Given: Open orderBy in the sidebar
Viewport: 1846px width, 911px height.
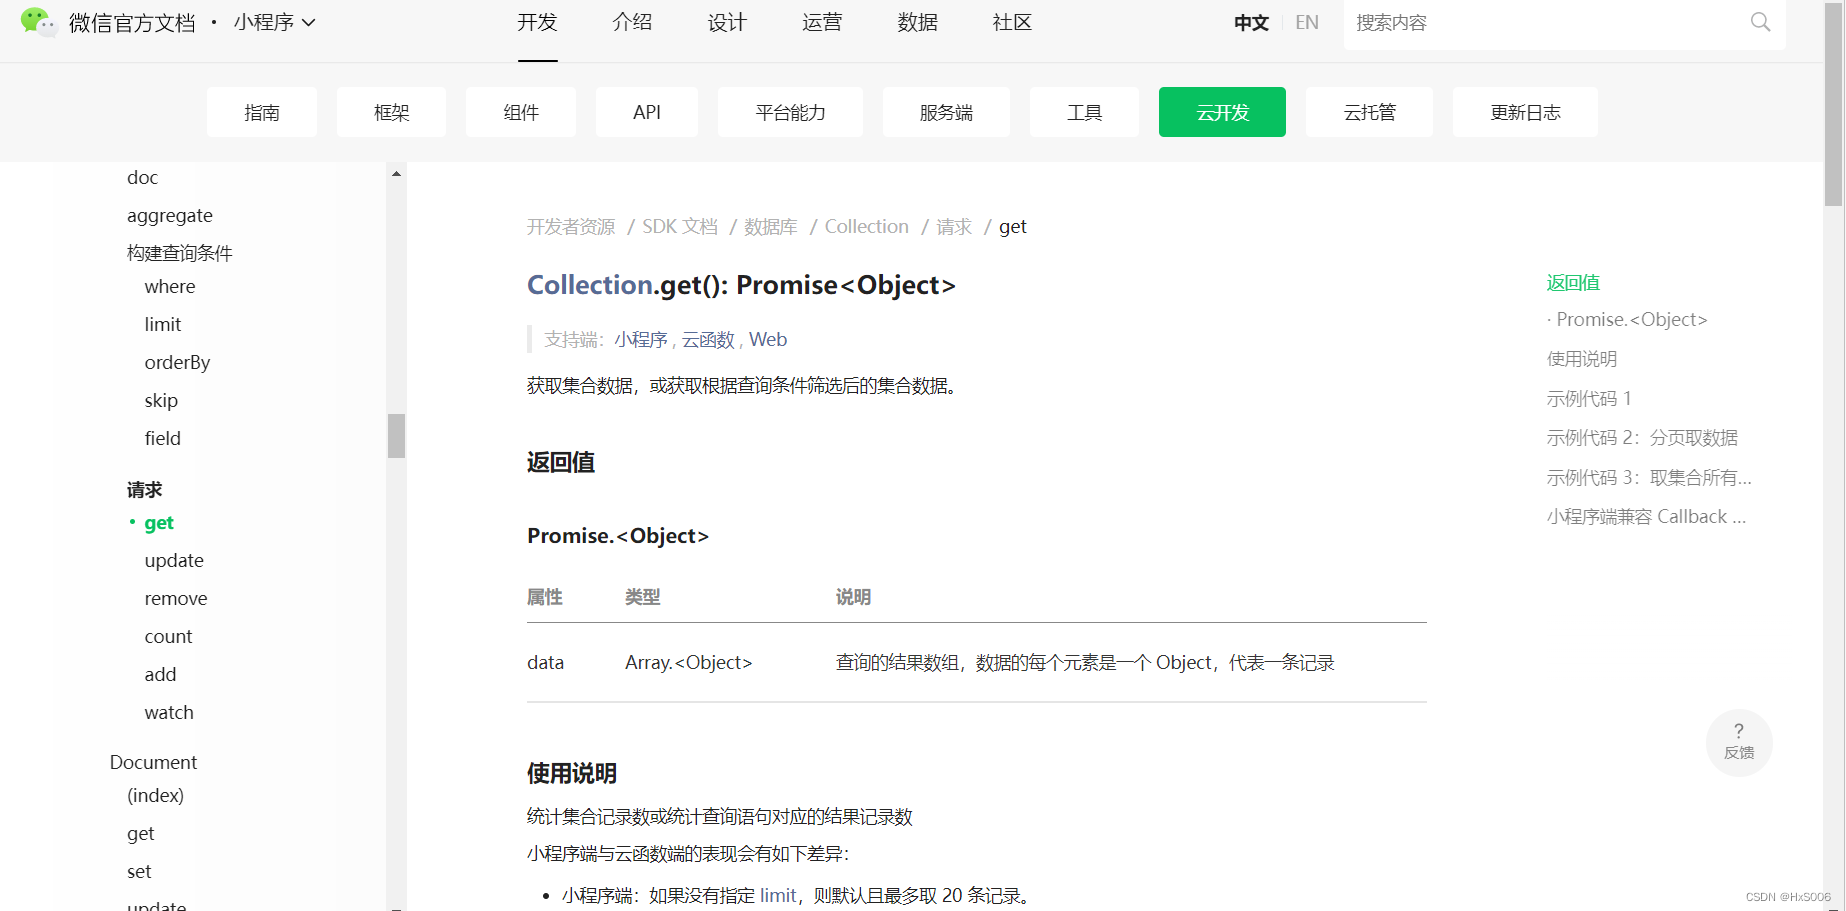Looking at the screenshot, I should point(177,362).
